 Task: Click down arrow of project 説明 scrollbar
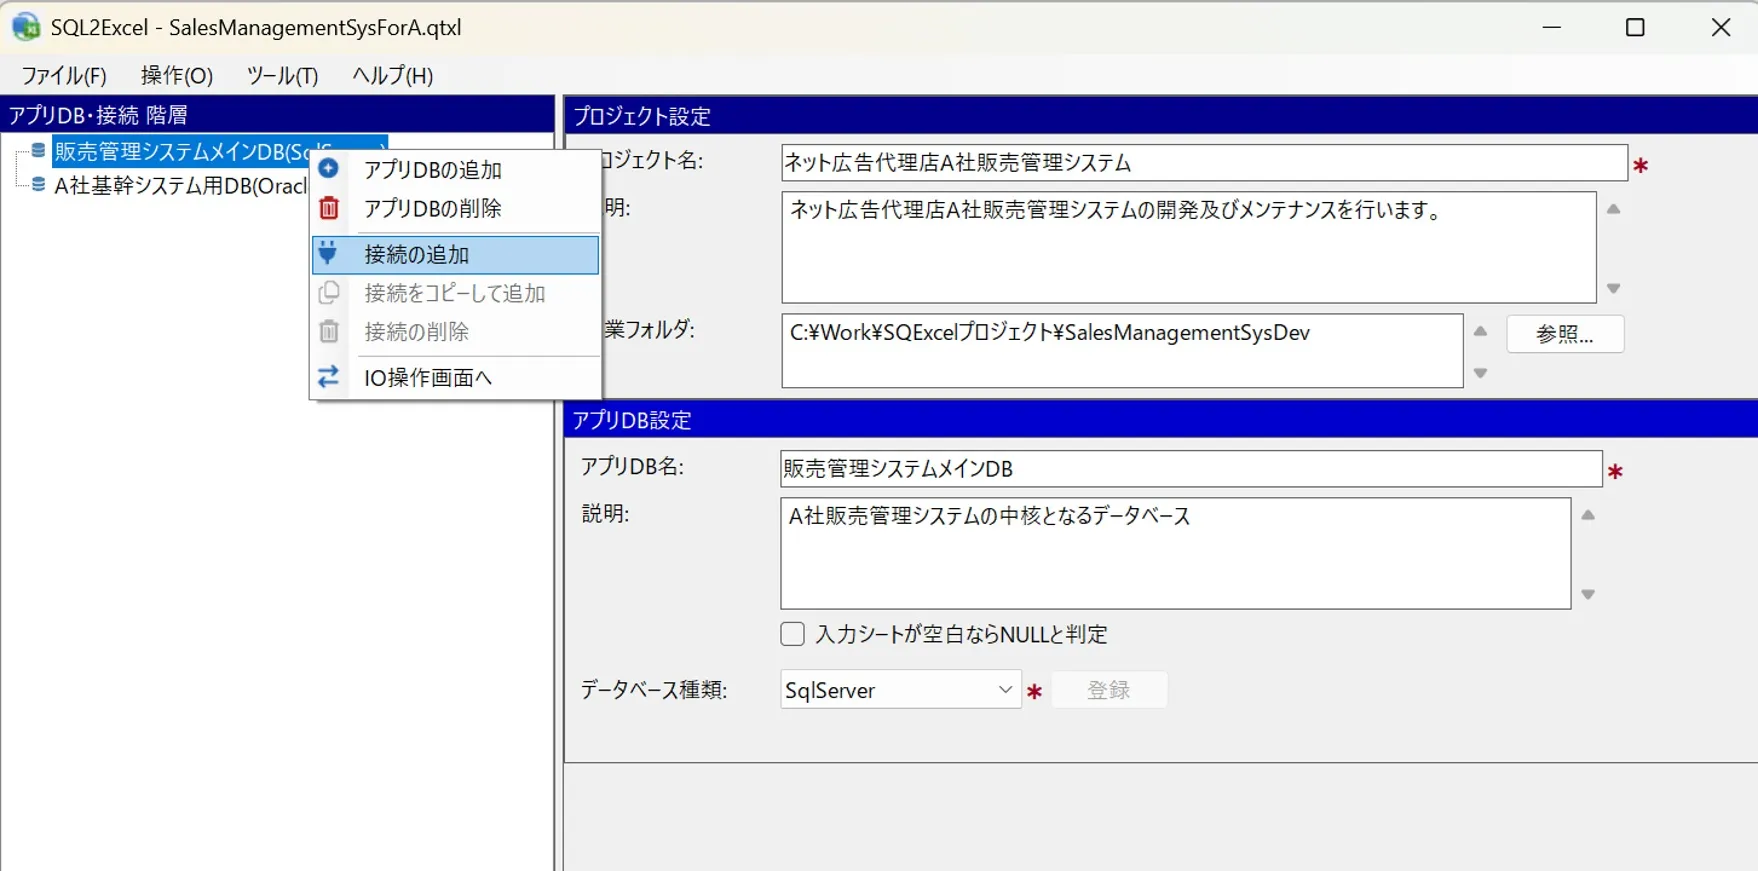tap(1613, 288)
